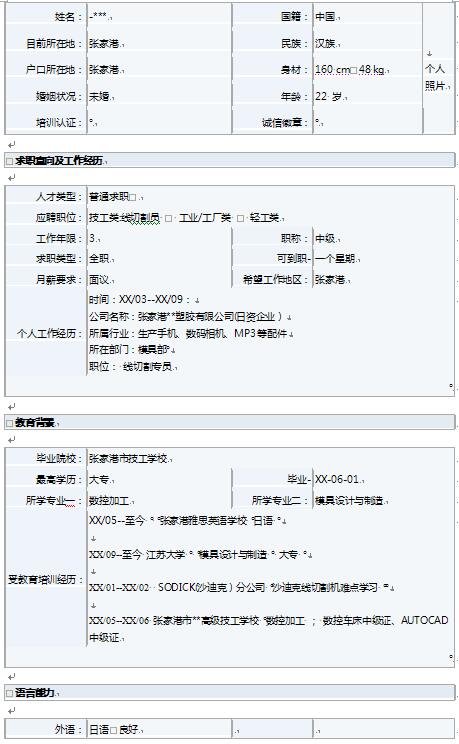
Task: Click the 应聘职位 text 技工类-线切割员
Action: (124, 218)
